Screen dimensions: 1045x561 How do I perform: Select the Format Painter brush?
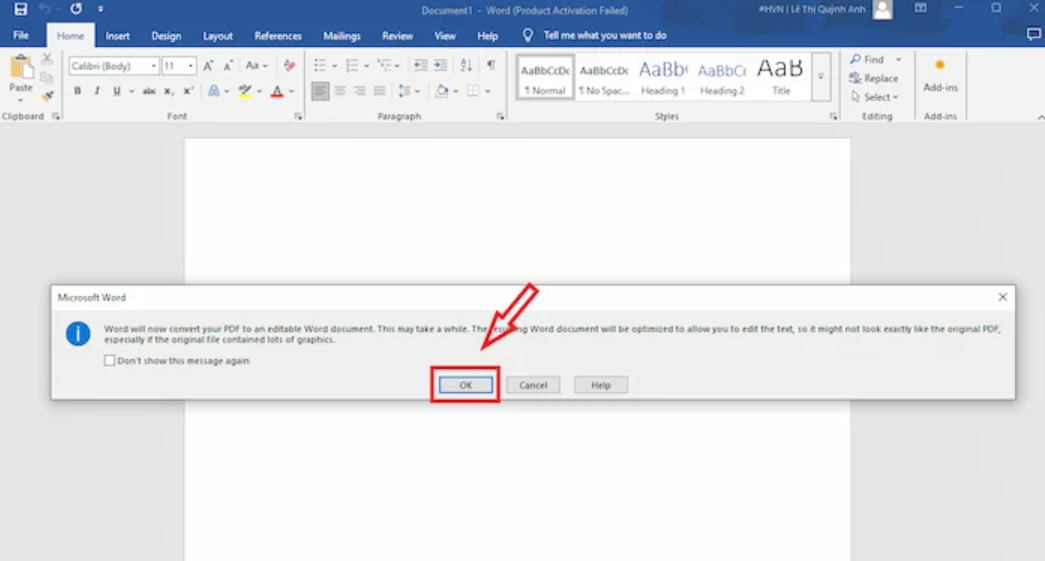(47, 96)
